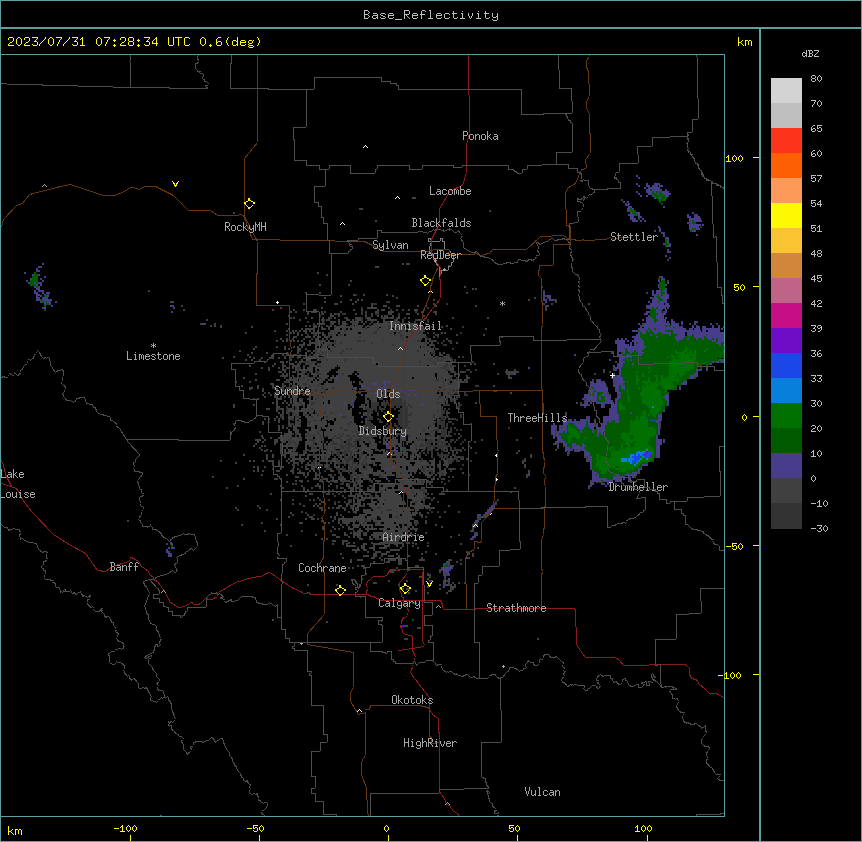This screenshot has width=862, height=842.
Task: Click the Cochrane city label
Action: (x=322, y=568)
